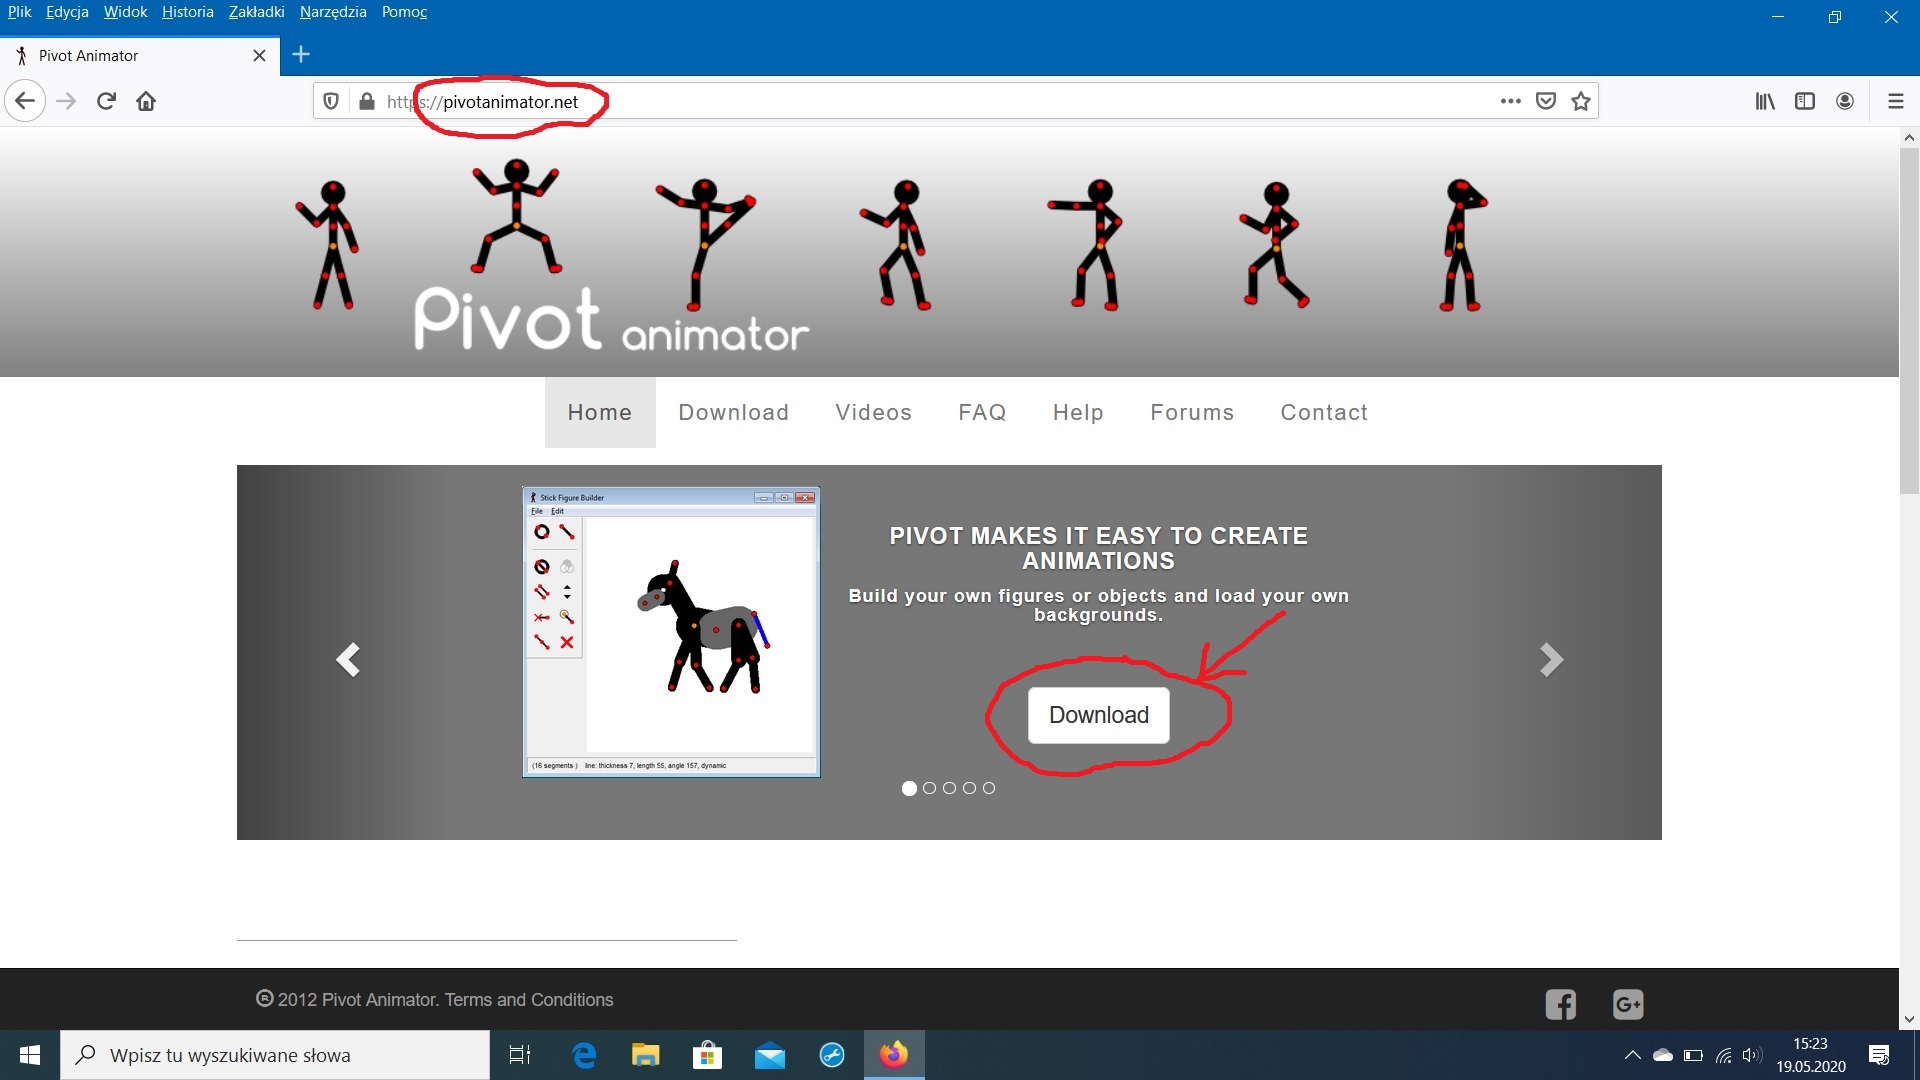Select the fourth carousel indicator dot
Image resolution: width=1920 pixels, height=1080 pixels.
pyautogui.click(x=969, y=788)
